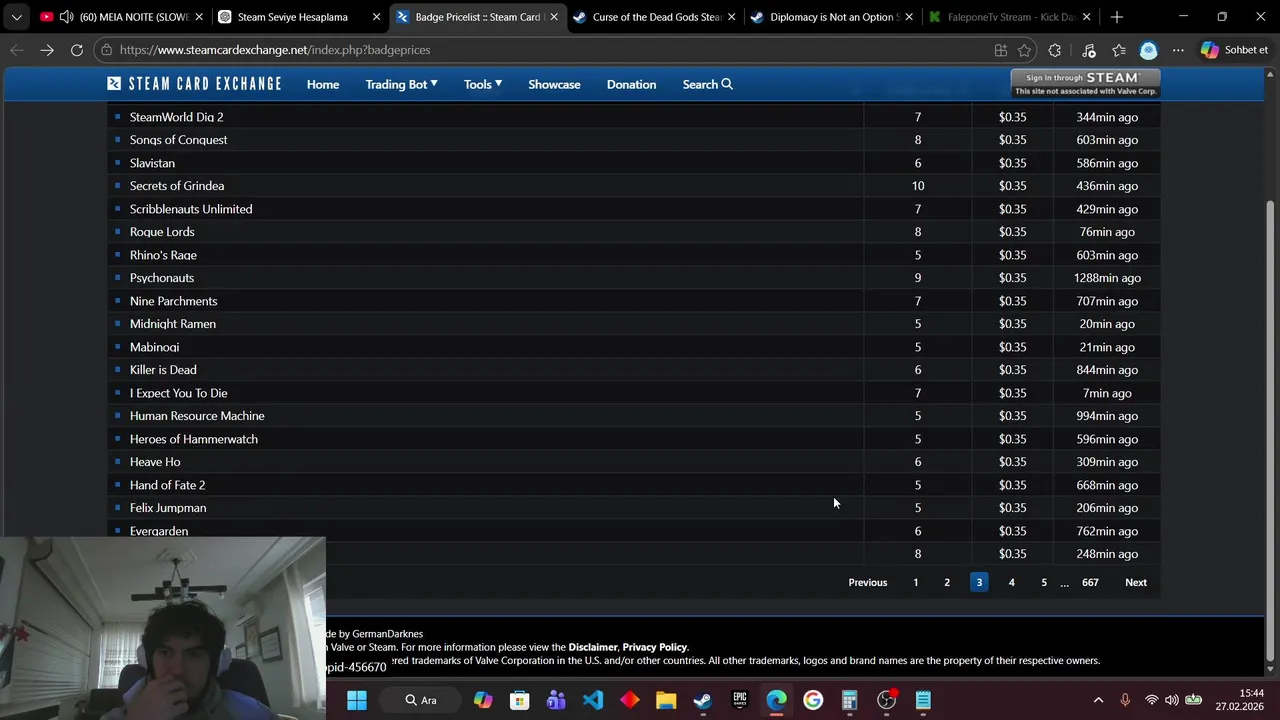This screenshot has width=1280, height=720.
Task: Click the Steam Card Exchange logo
Action: (x=194, y=84)
